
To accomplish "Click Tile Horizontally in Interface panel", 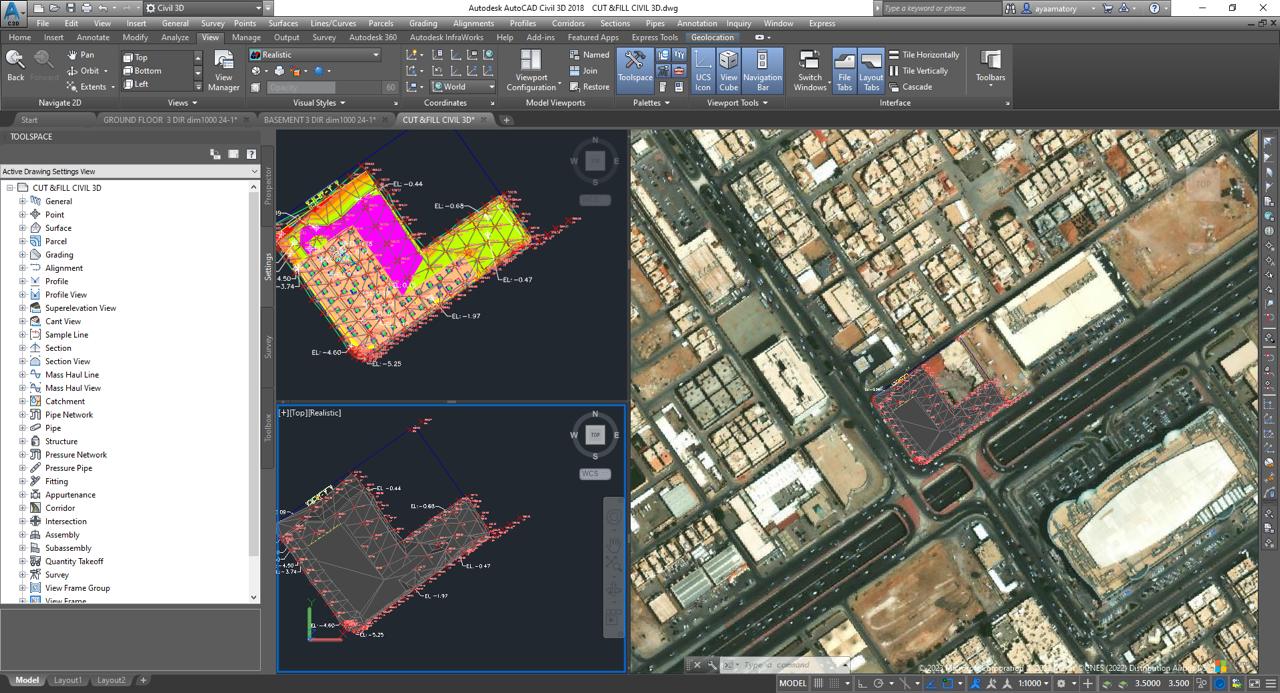I will tap(923, 55).
